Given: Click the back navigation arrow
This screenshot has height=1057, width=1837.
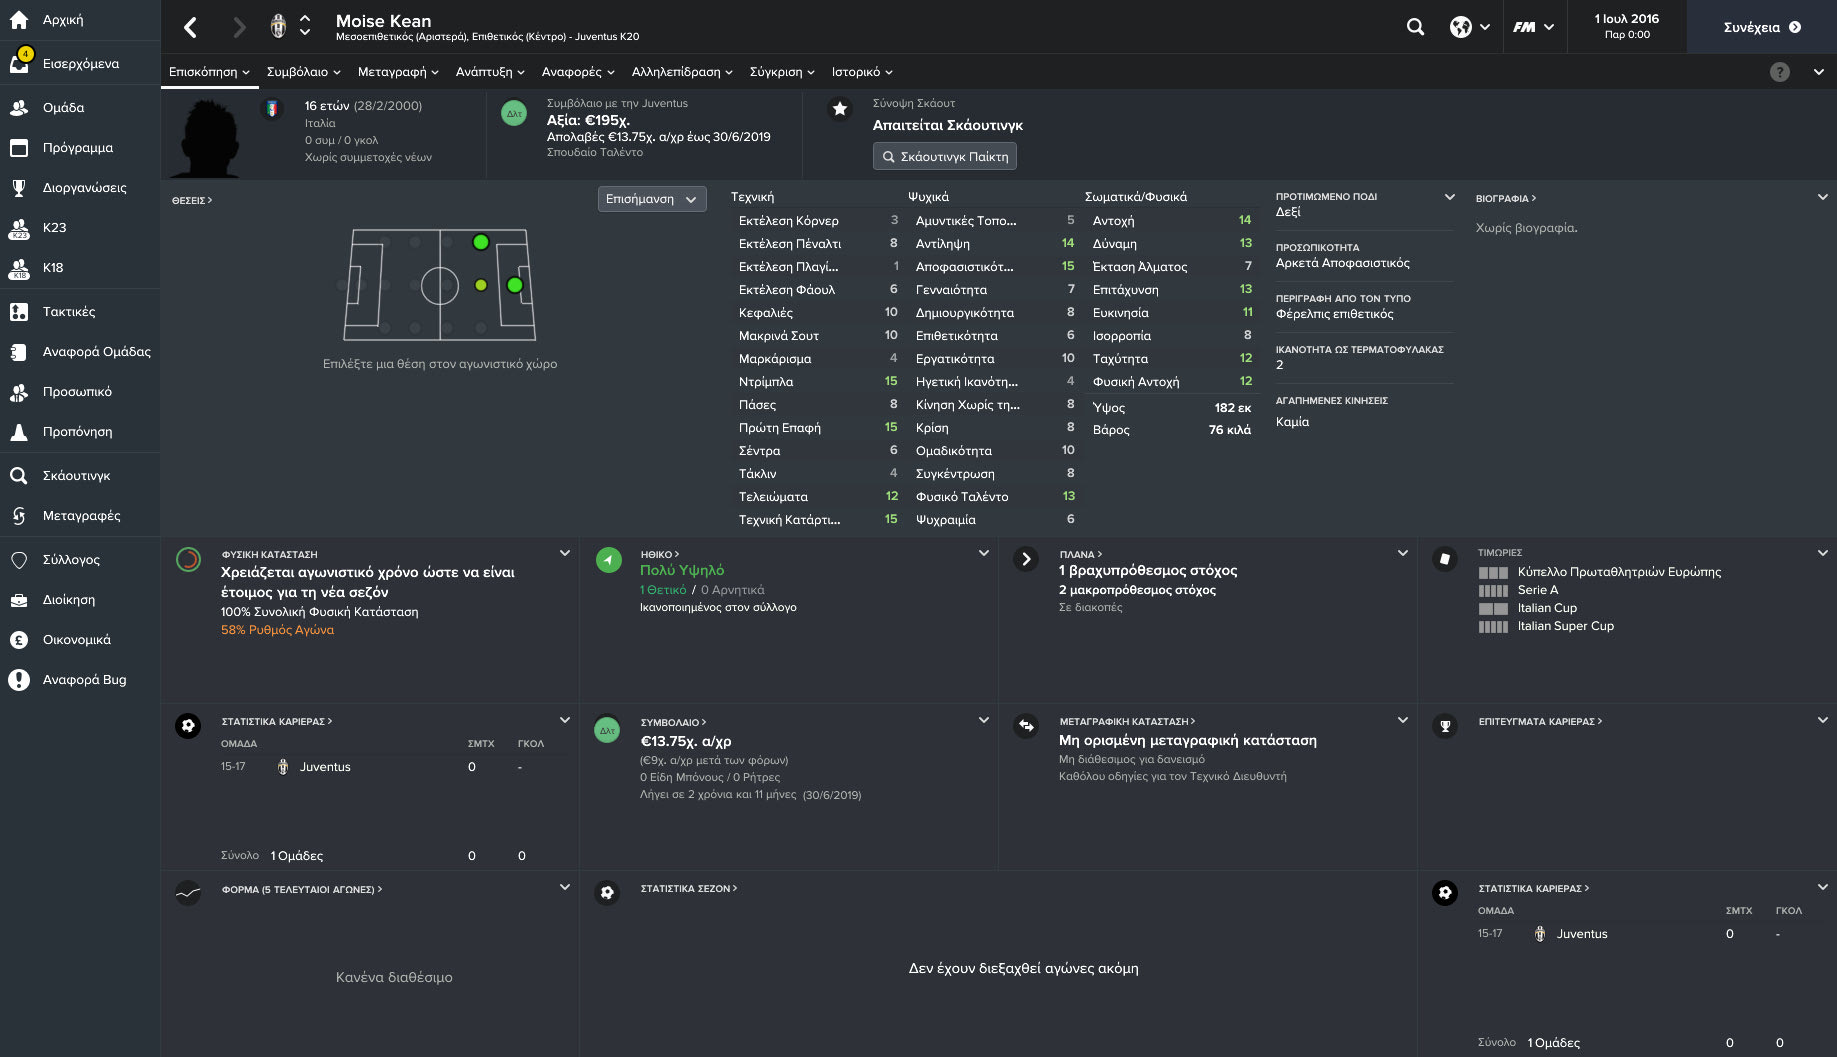Looking at the screenshot, I should [x=191, y=27].
